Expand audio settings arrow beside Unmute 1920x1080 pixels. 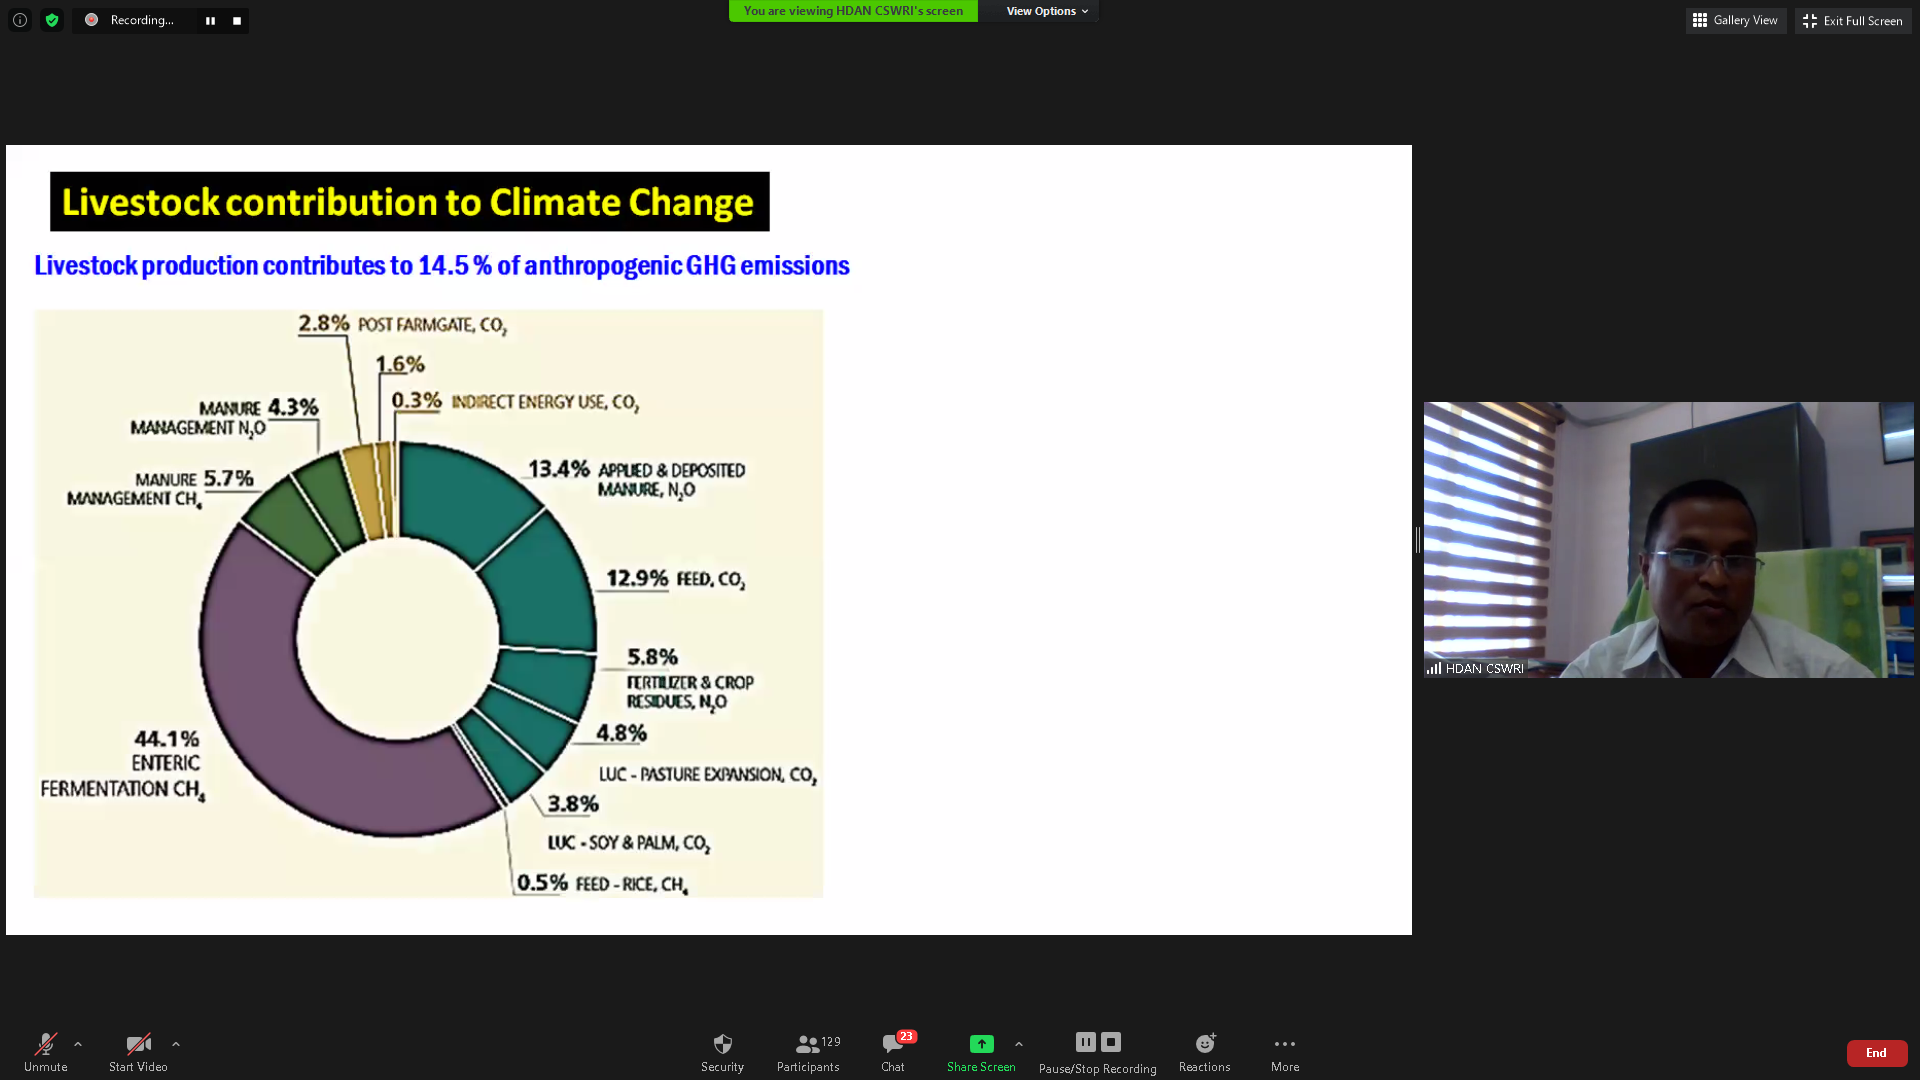pos(78,1044)
